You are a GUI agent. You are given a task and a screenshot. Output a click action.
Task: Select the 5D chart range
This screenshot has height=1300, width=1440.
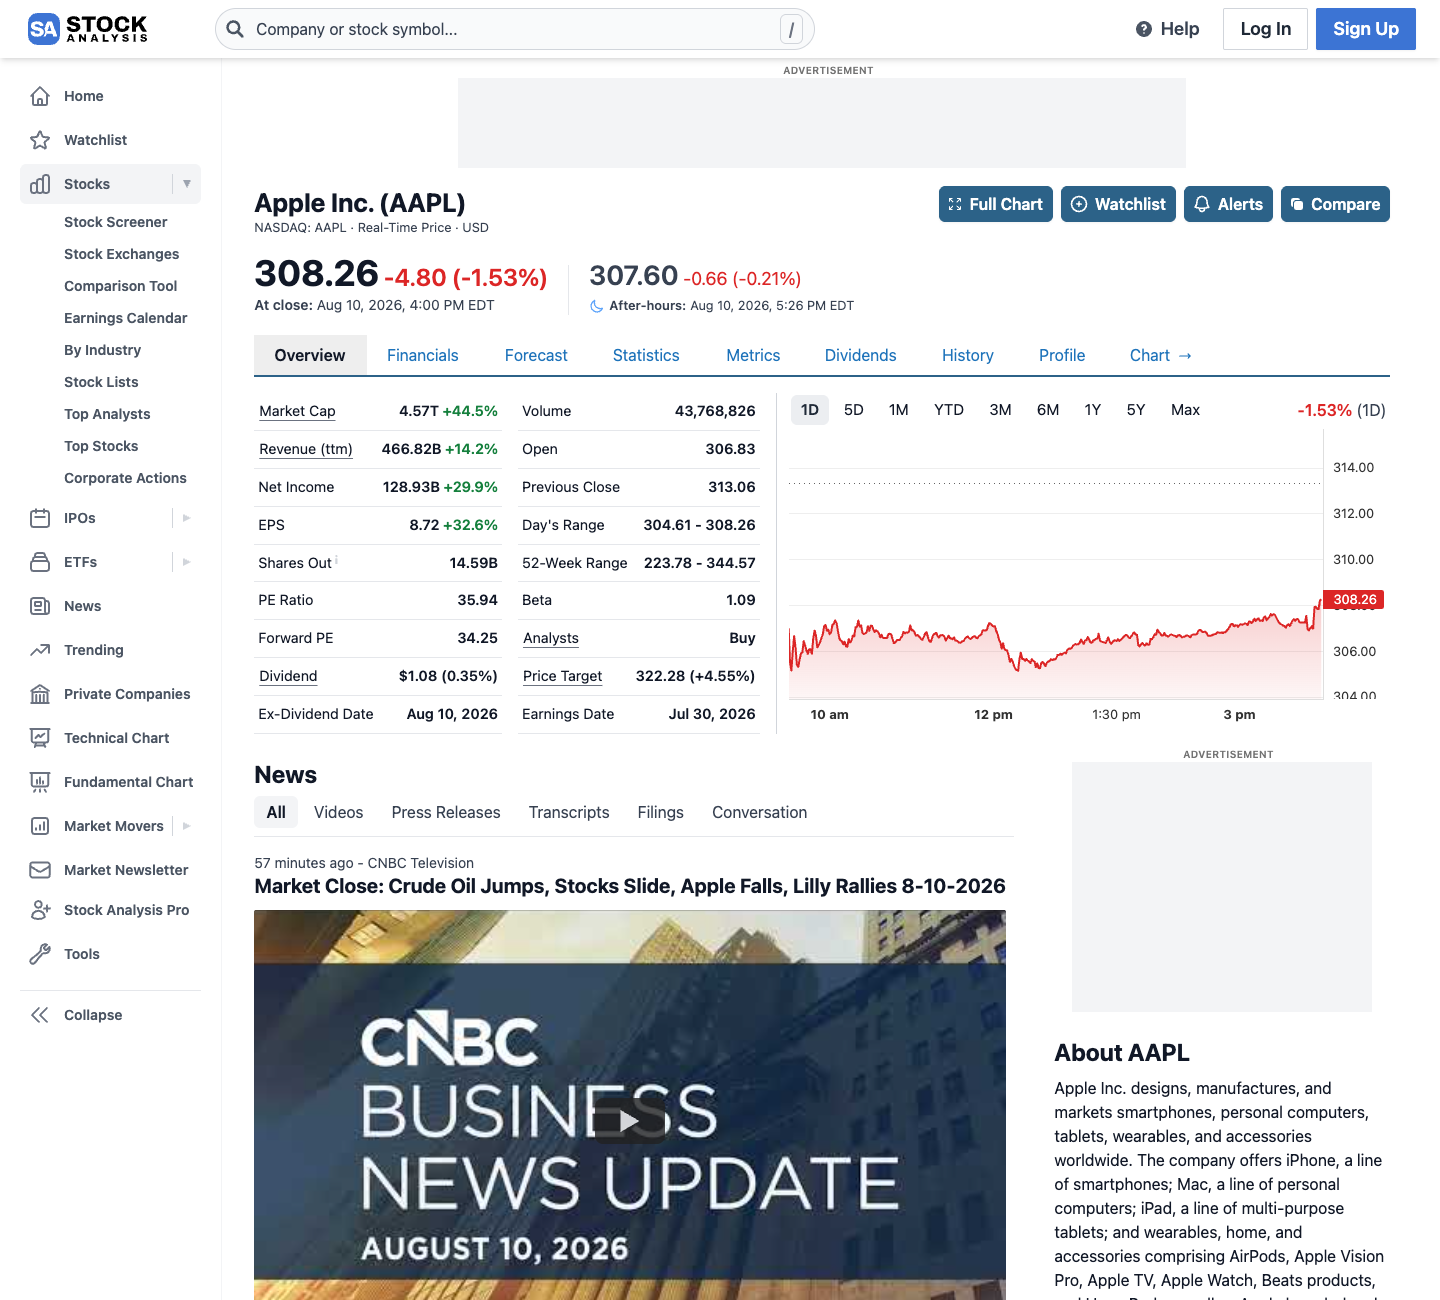pyautogui.click(x=854, y=410)
